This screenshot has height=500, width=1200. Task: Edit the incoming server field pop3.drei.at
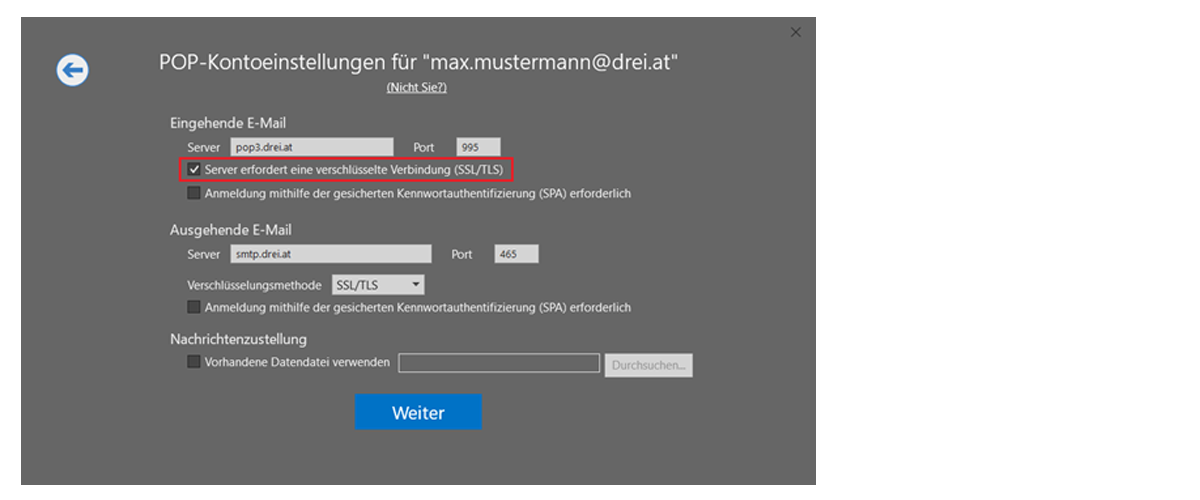[312, 147]
